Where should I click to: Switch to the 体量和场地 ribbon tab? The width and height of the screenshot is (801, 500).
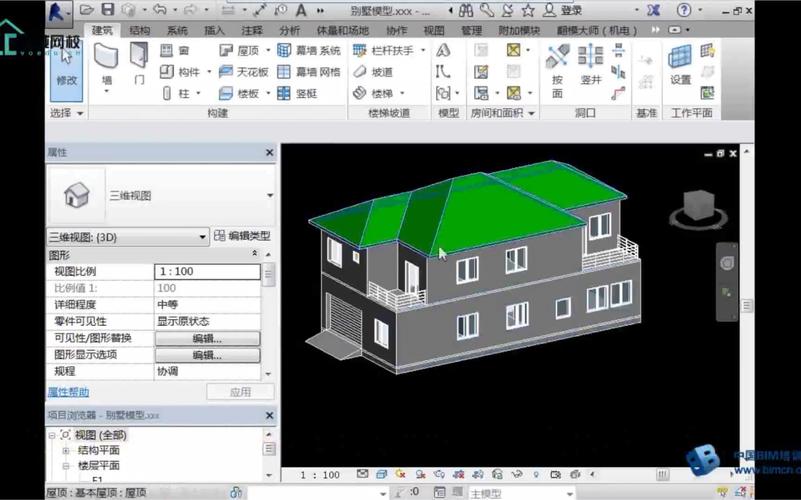click(x=342, y=30)
